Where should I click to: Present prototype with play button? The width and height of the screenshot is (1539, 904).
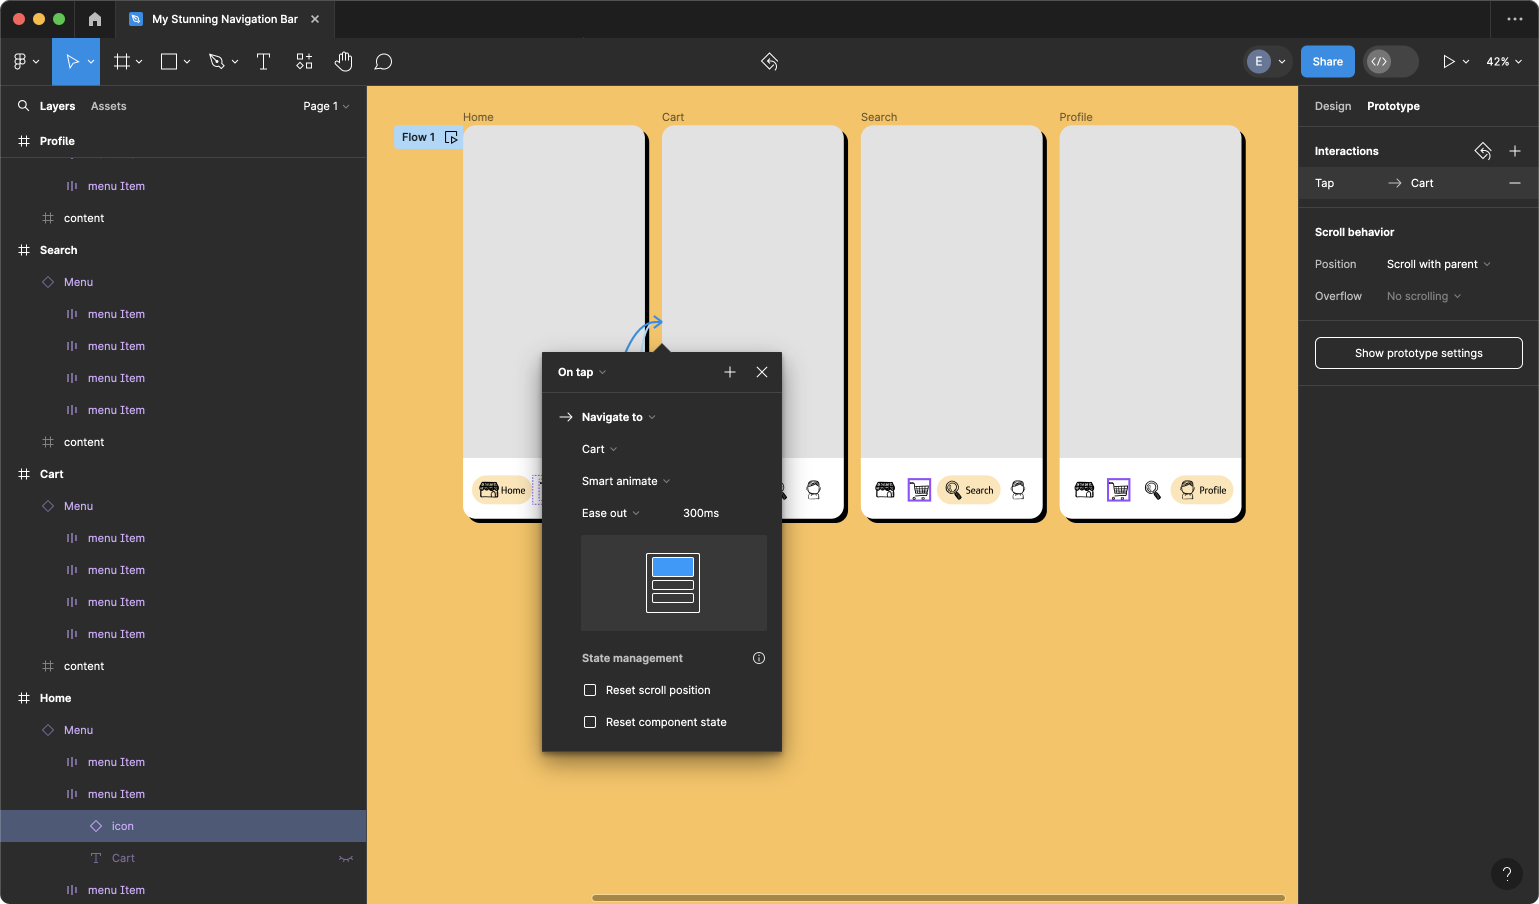tap(1447, 62)
